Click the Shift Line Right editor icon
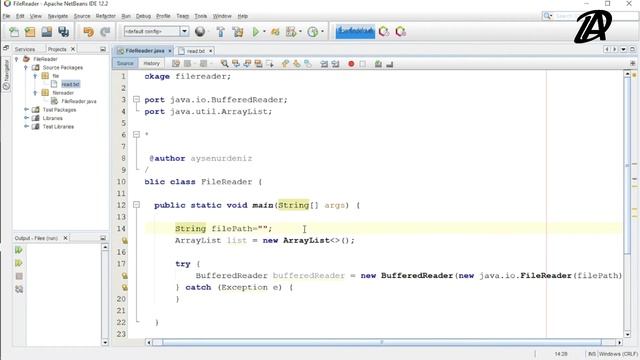This screenshot has height=360, width=640. pyautogui.click(x=336, y=64)
